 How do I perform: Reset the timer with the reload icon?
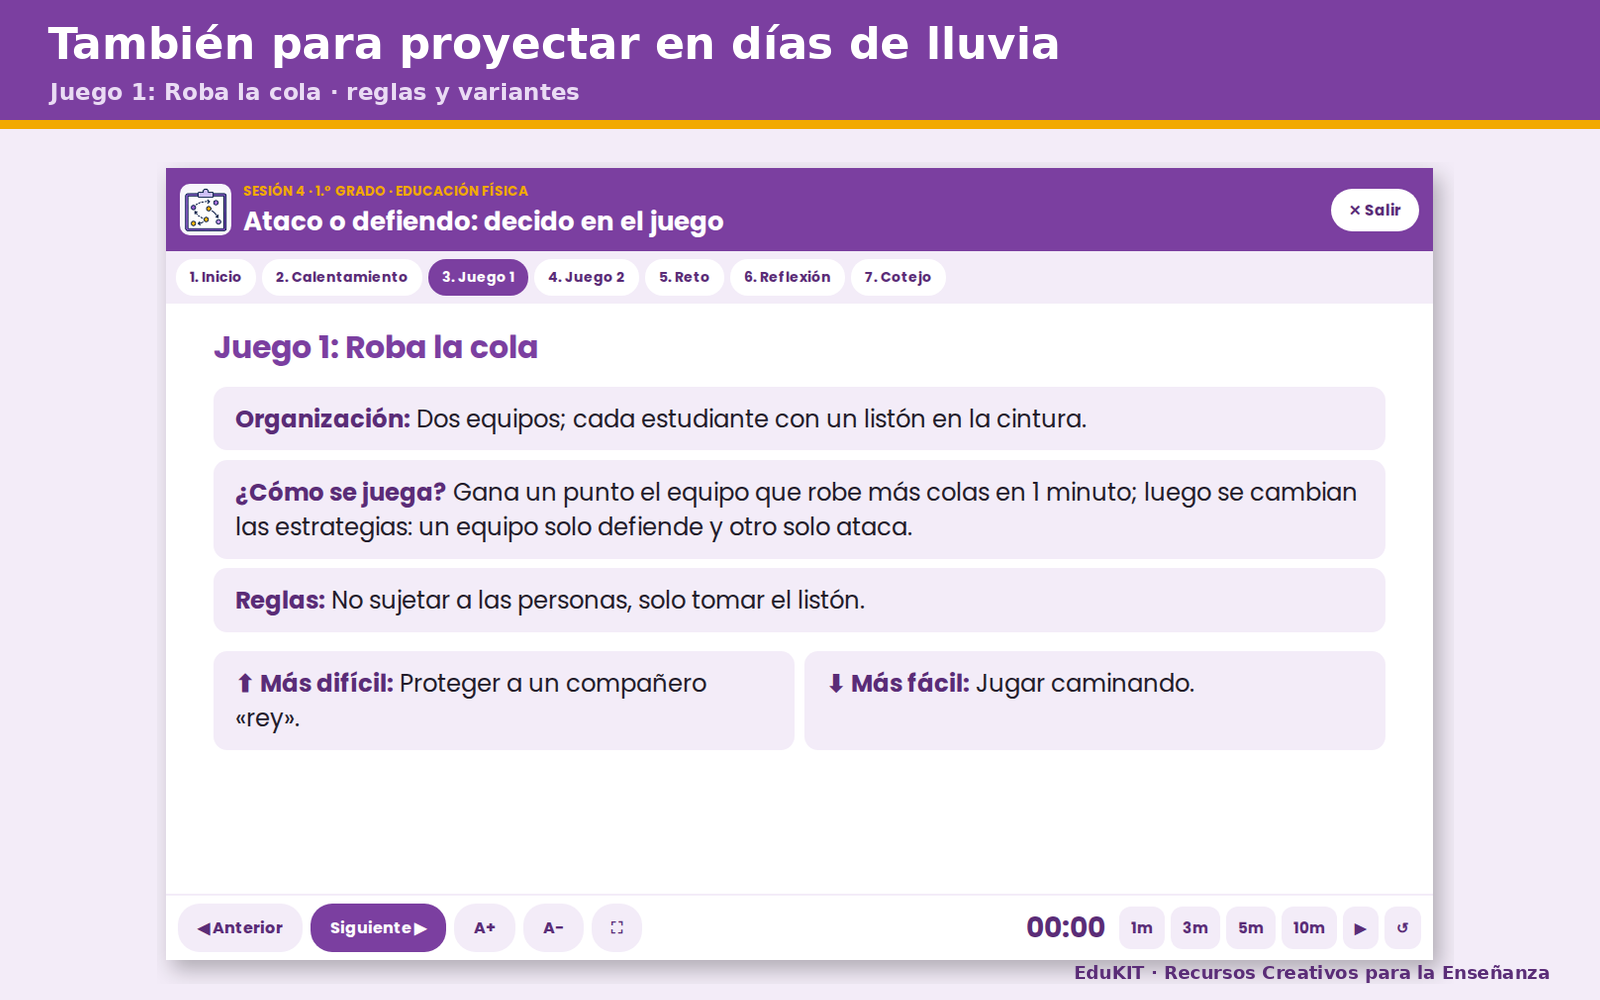[x=1402, y=928]
